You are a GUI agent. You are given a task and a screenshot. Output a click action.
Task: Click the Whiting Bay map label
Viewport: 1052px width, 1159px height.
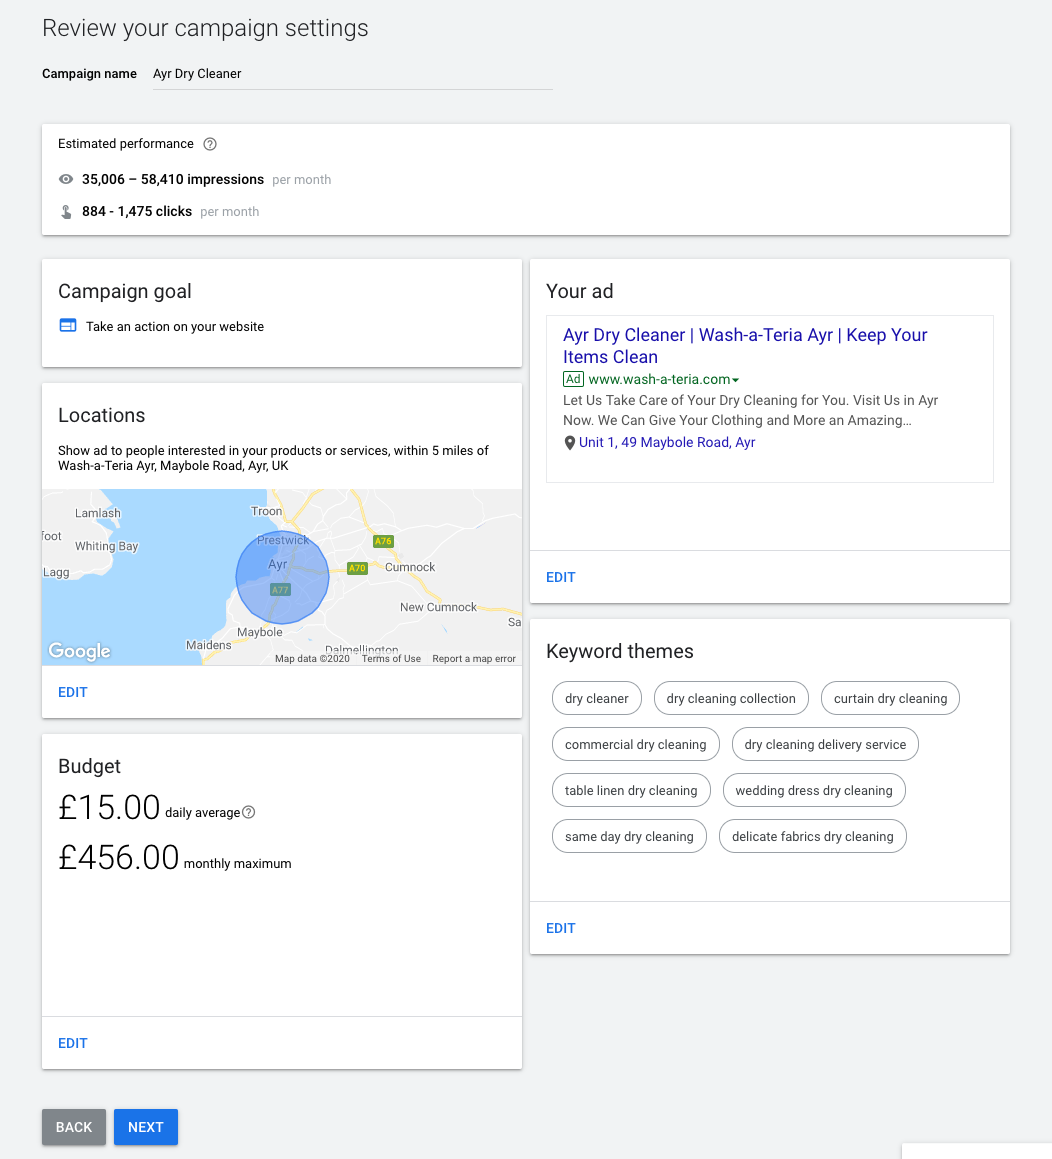(x=106, y=546)
